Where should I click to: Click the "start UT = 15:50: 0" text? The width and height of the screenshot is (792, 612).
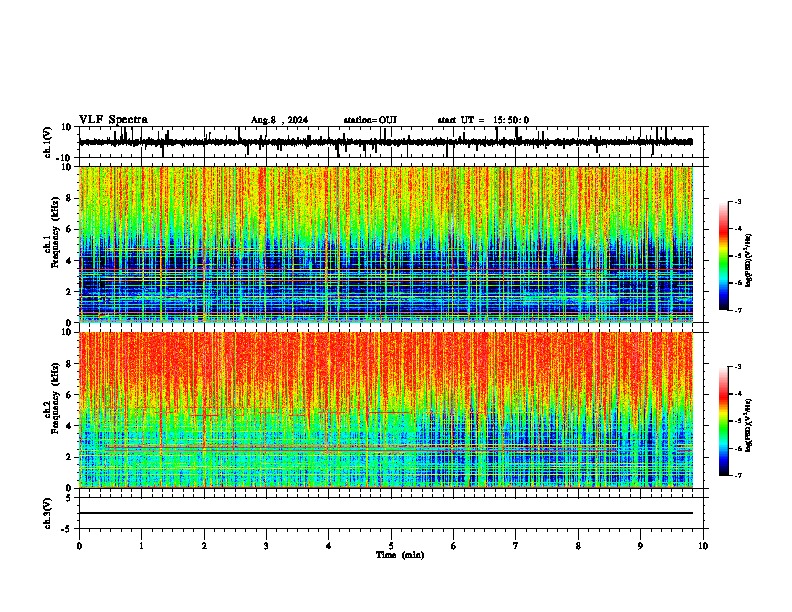click(x=483, y=120)
